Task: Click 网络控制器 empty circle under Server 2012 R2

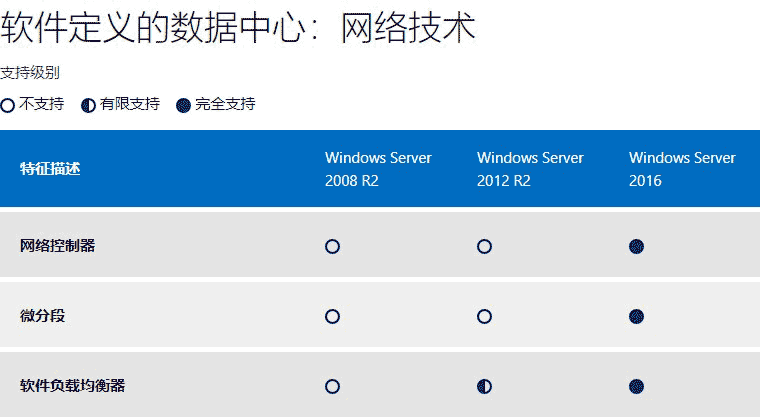Action: [485, 246]
